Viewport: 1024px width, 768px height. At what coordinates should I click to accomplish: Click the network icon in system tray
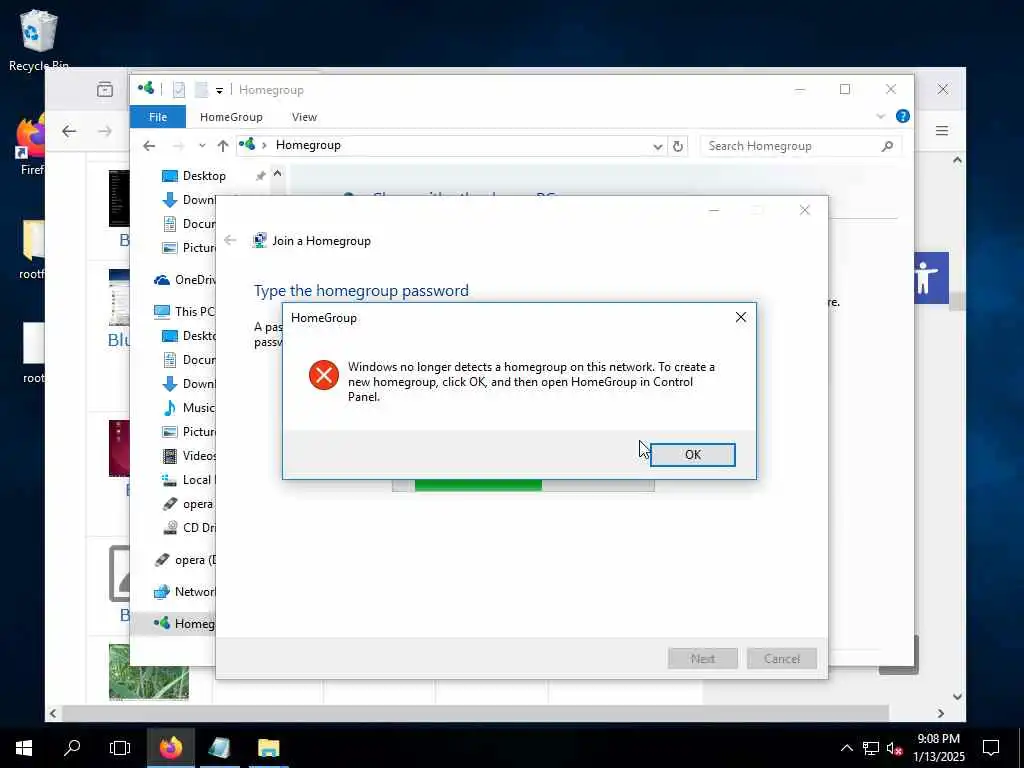click(871, 748)
